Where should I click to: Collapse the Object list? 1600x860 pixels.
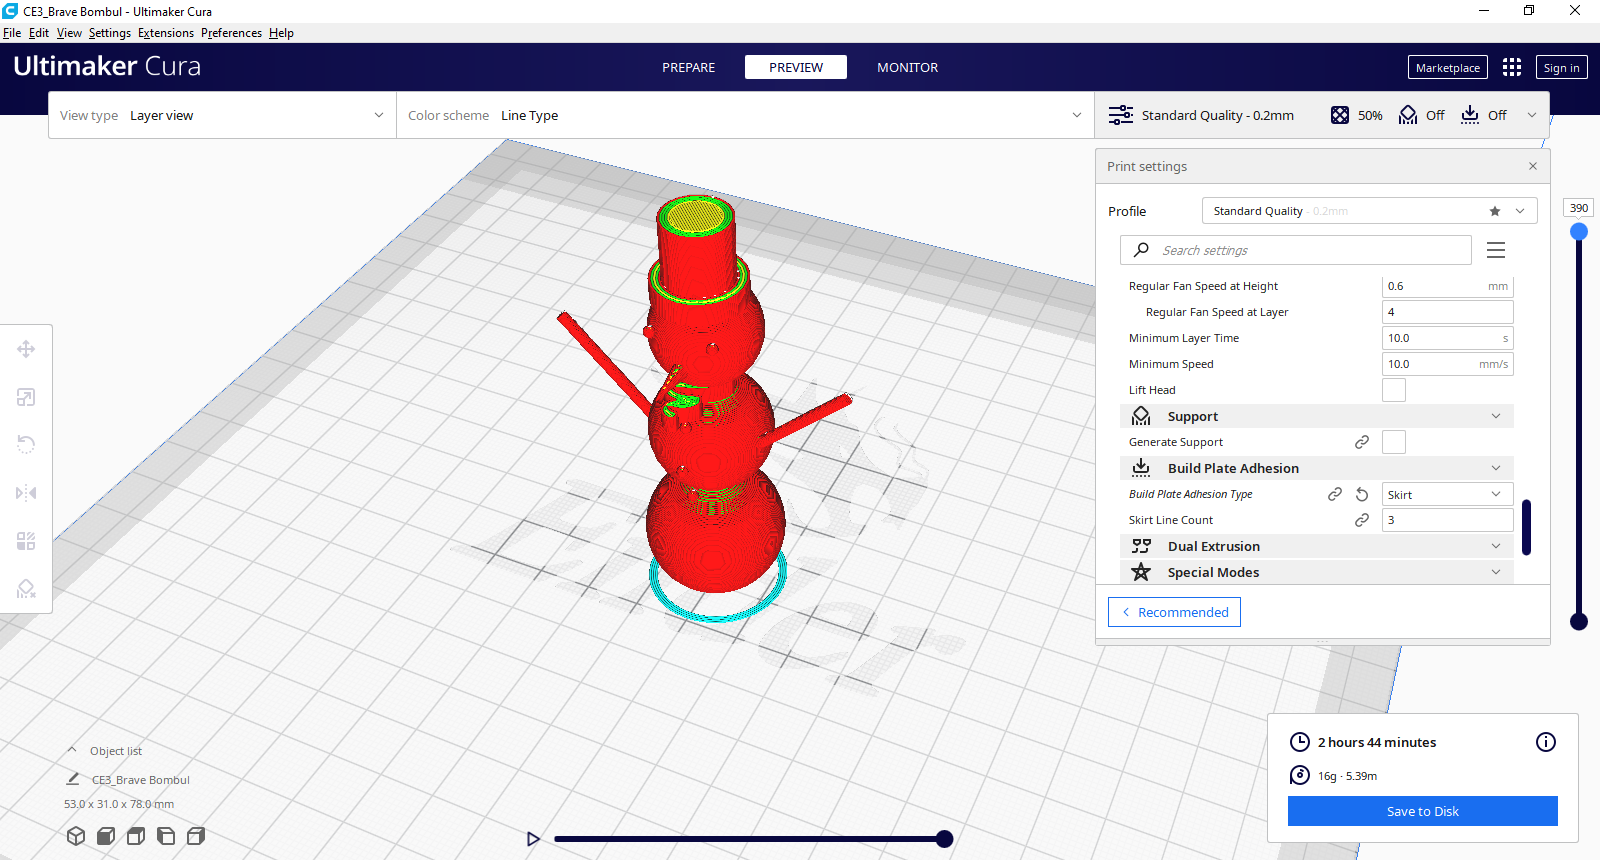click(72, 750)
